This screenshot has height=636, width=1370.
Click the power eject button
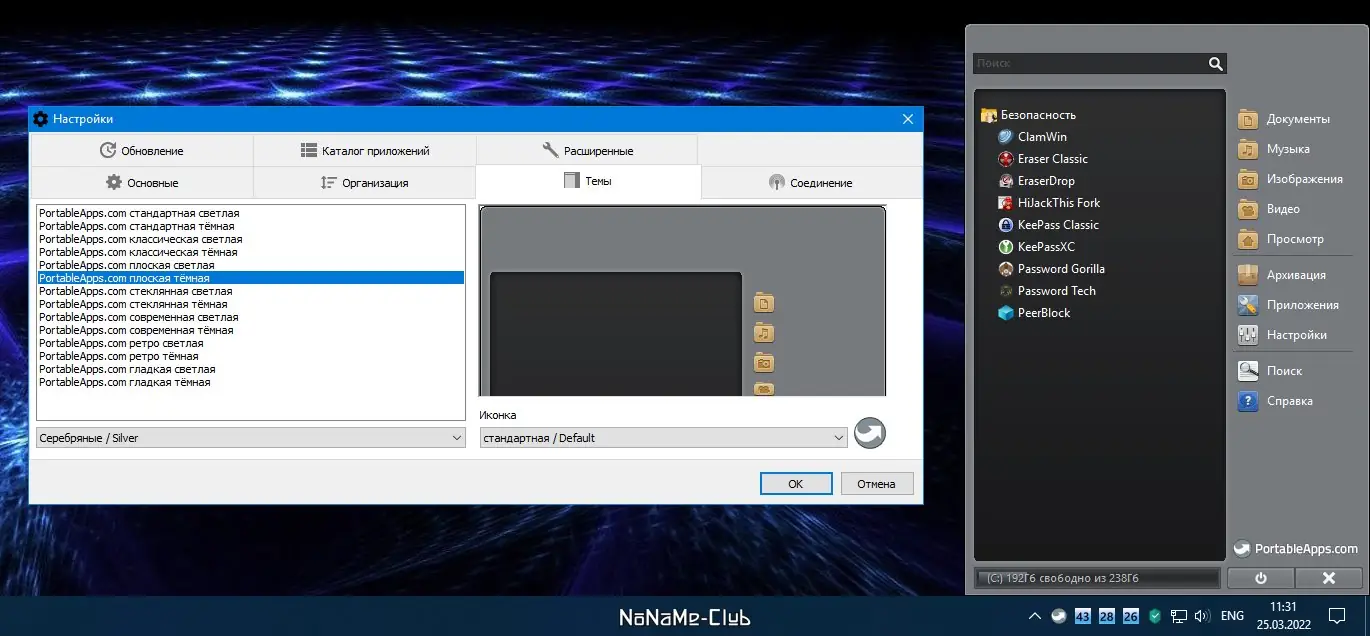(1261, 578)
